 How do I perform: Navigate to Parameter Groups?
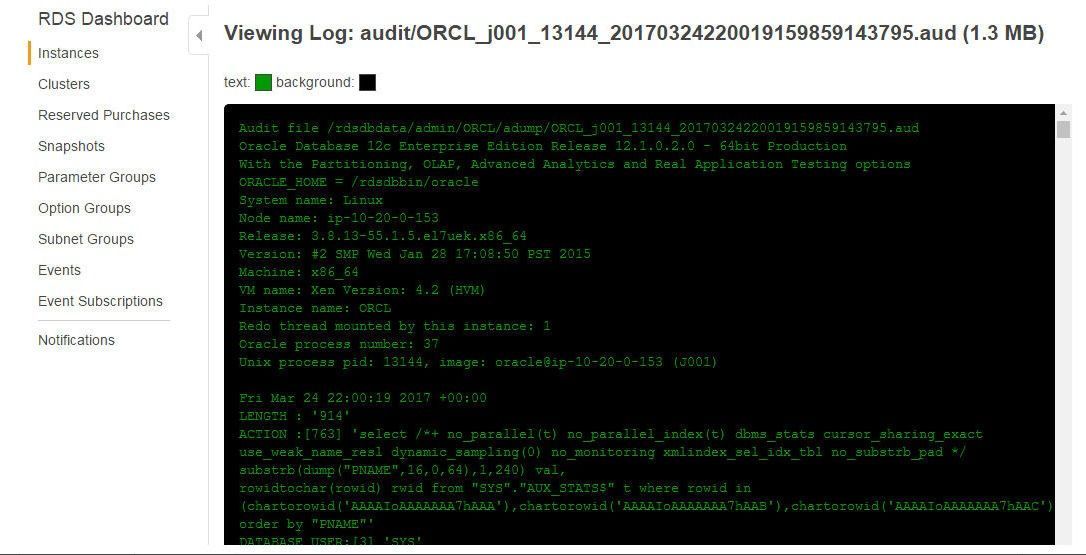pos(97,177)
